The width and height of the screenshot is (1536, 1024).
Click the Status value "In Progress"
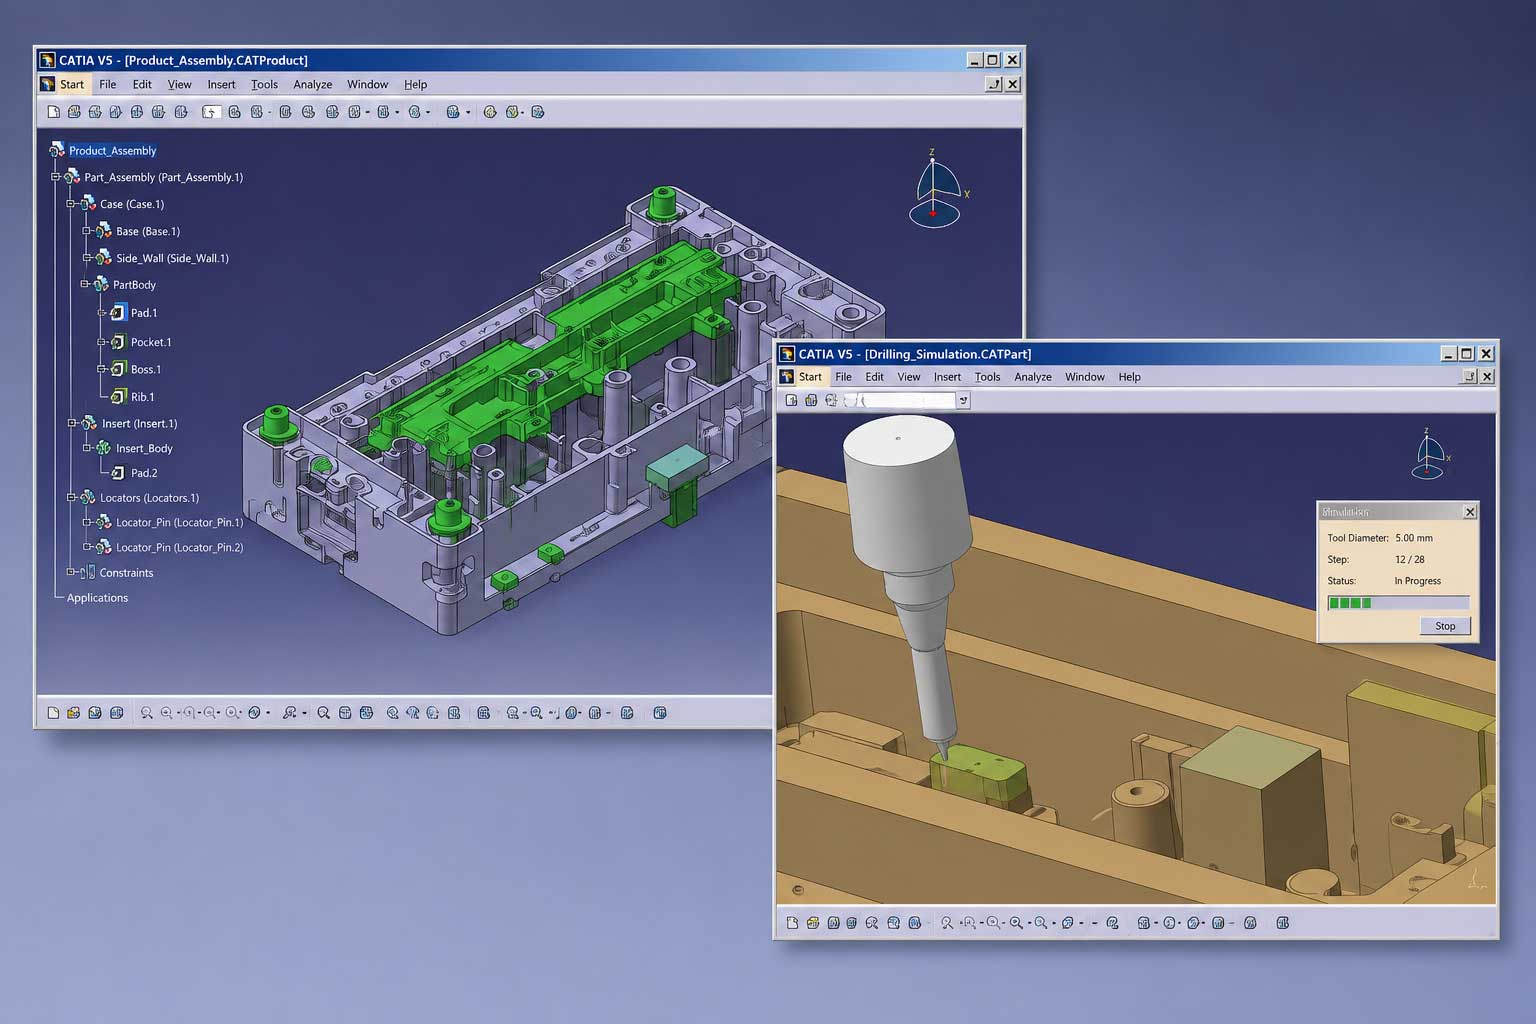1418,581
